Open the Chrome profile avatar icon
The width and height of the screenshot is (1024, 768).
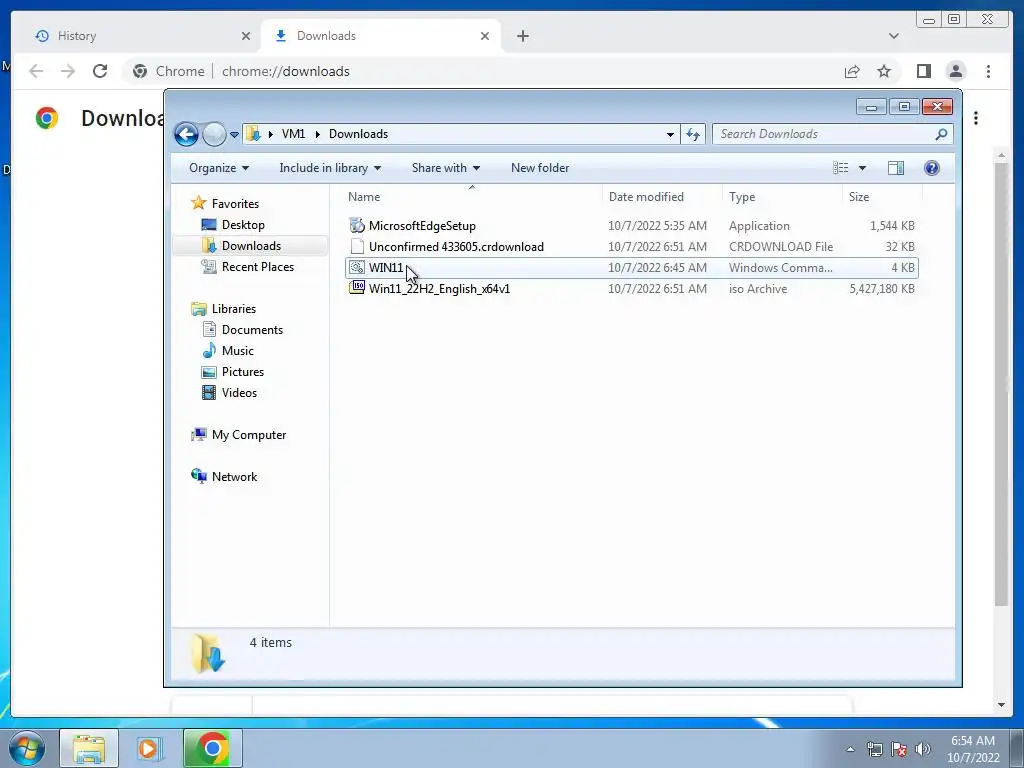point(955,71)
